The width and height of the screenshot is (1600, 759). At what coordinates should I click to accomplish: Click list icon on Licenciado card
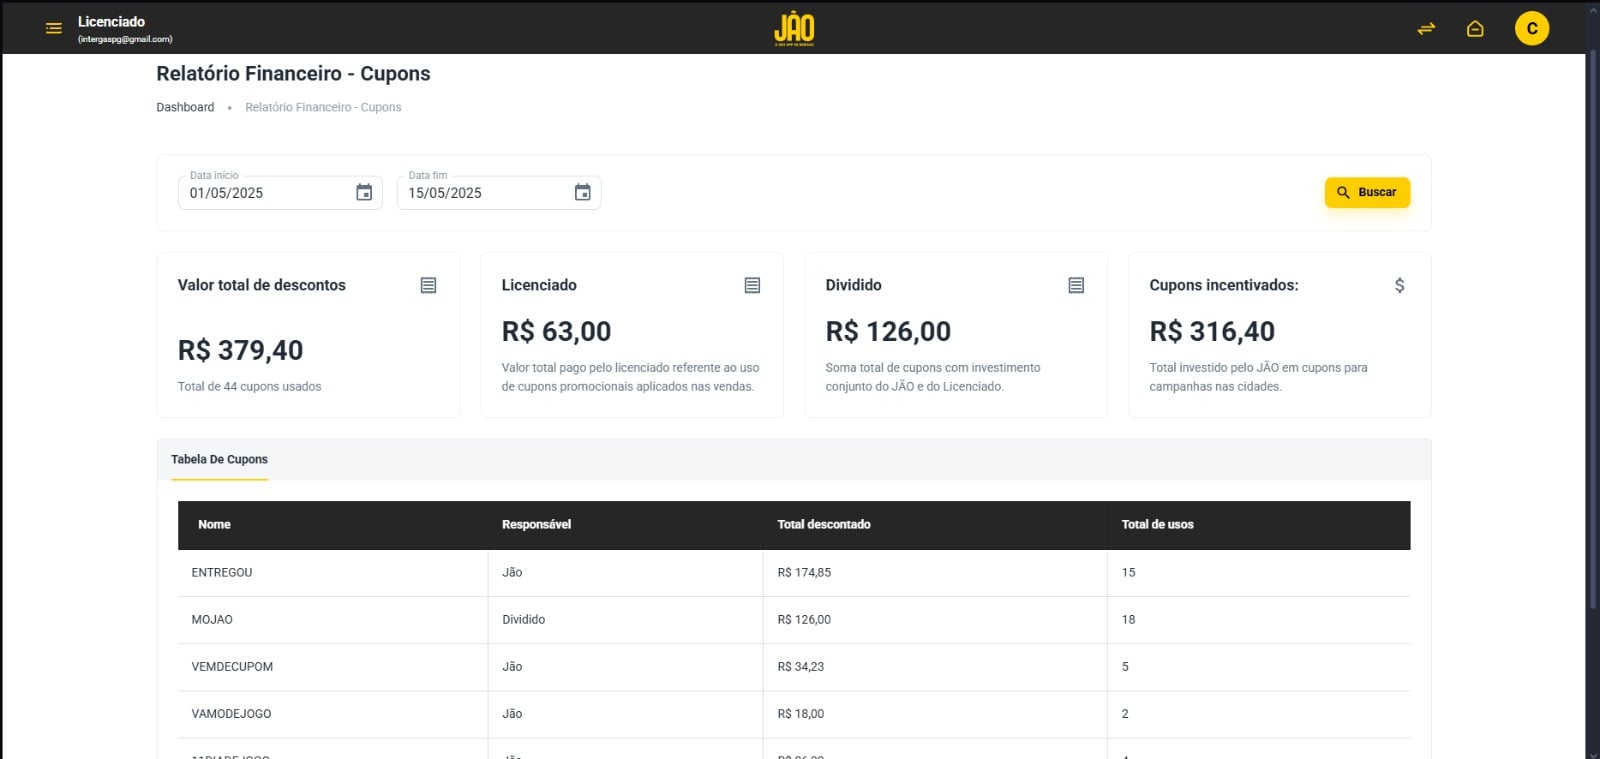click(x=752, y=285)
